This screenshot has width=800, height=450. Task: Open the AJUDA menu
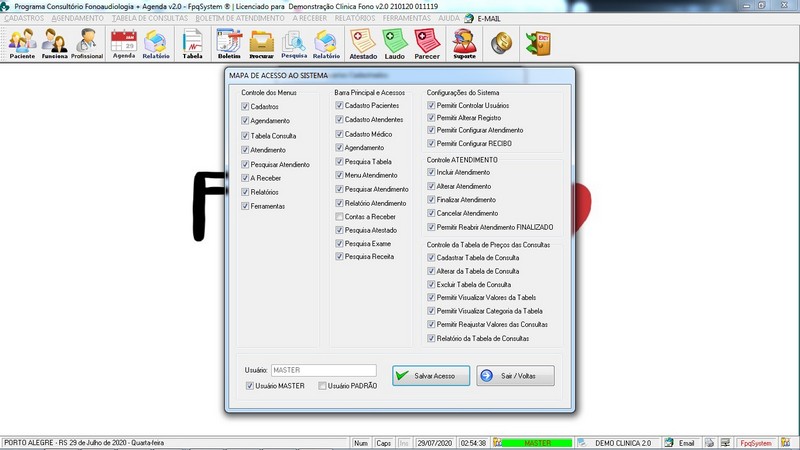[449, 18]
